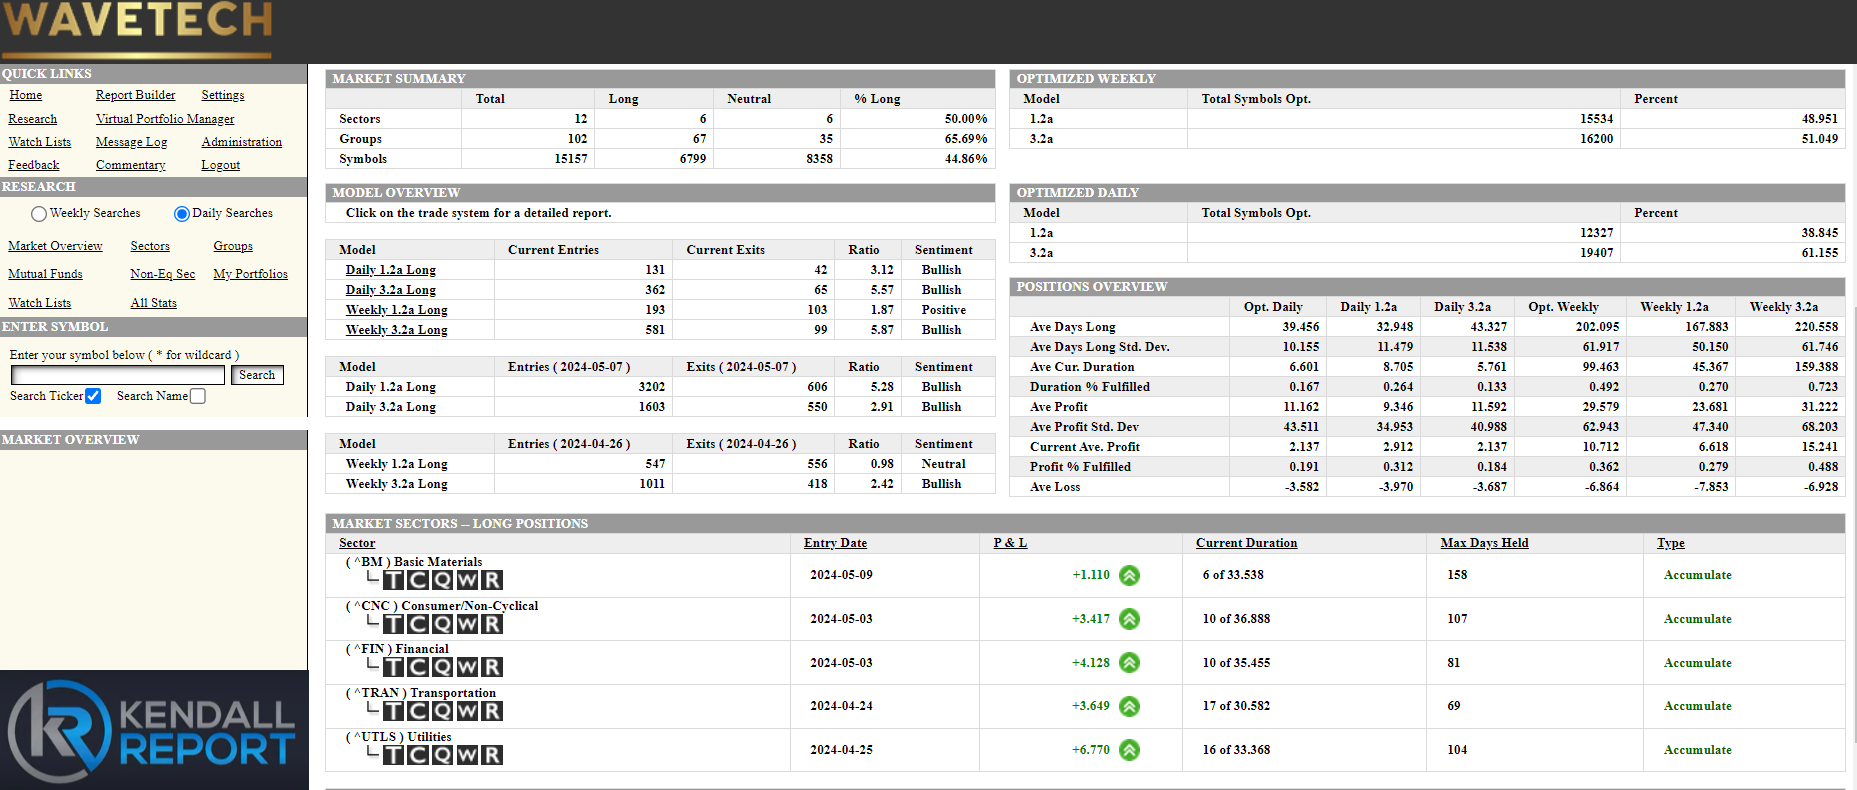Viewport: 1857px width, 790px height.
Task: Open the Mutual Funds link
Action: 45,274
